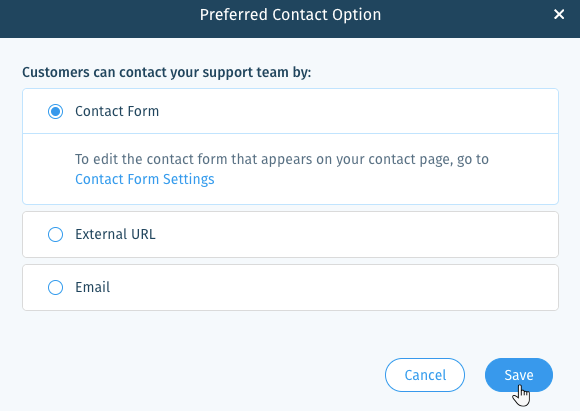Select the Contact Form radio button
This screenshot has height=411, width=580.
(x=55, y=111)
